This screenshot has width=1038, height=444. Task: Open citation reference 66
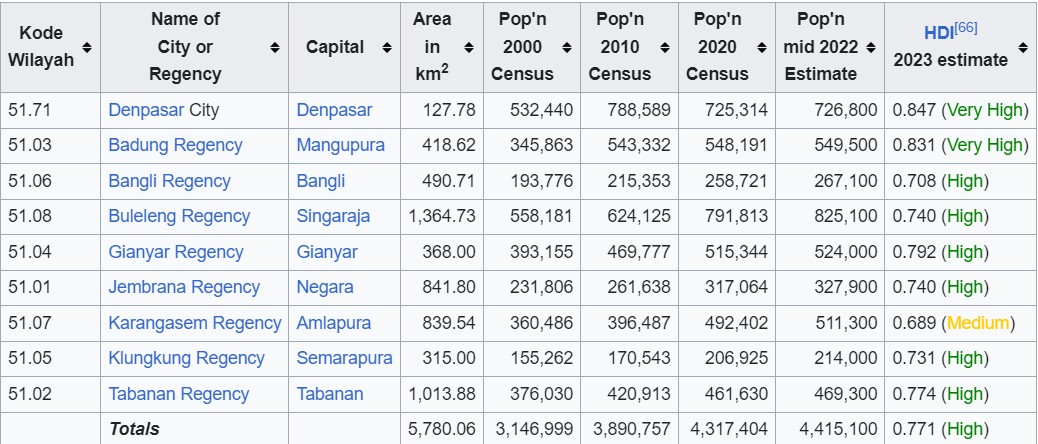(963, 28)
